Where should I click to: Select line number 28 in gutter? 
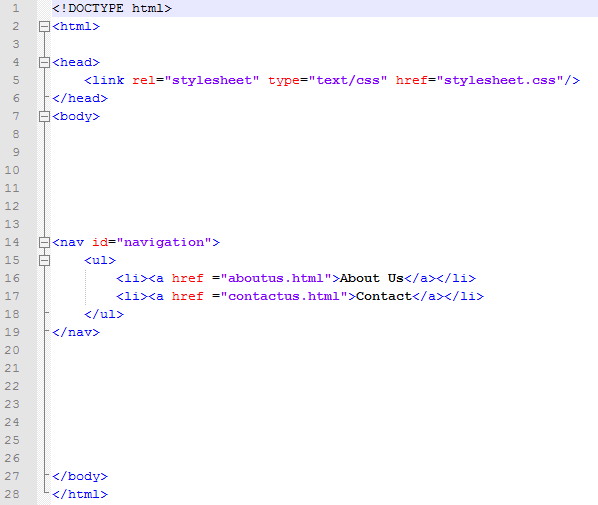[12, 494]
